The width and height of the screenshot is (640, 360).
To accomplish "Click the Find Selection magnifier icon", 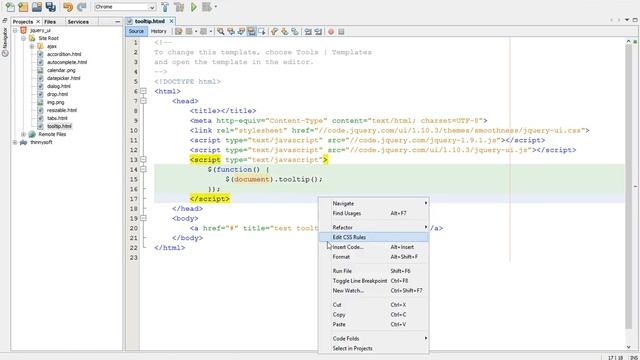I will tap(220, 31).
